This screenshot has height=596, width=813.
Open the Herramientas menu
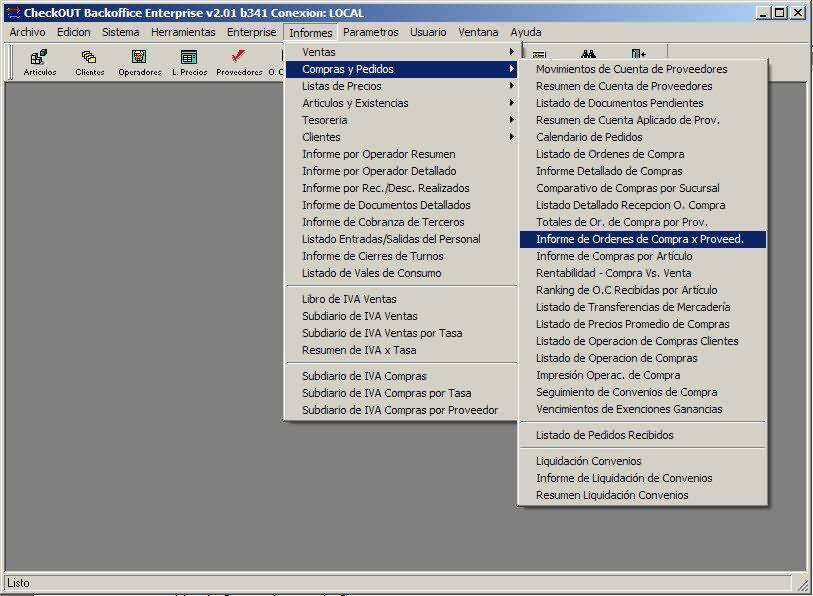183,32
